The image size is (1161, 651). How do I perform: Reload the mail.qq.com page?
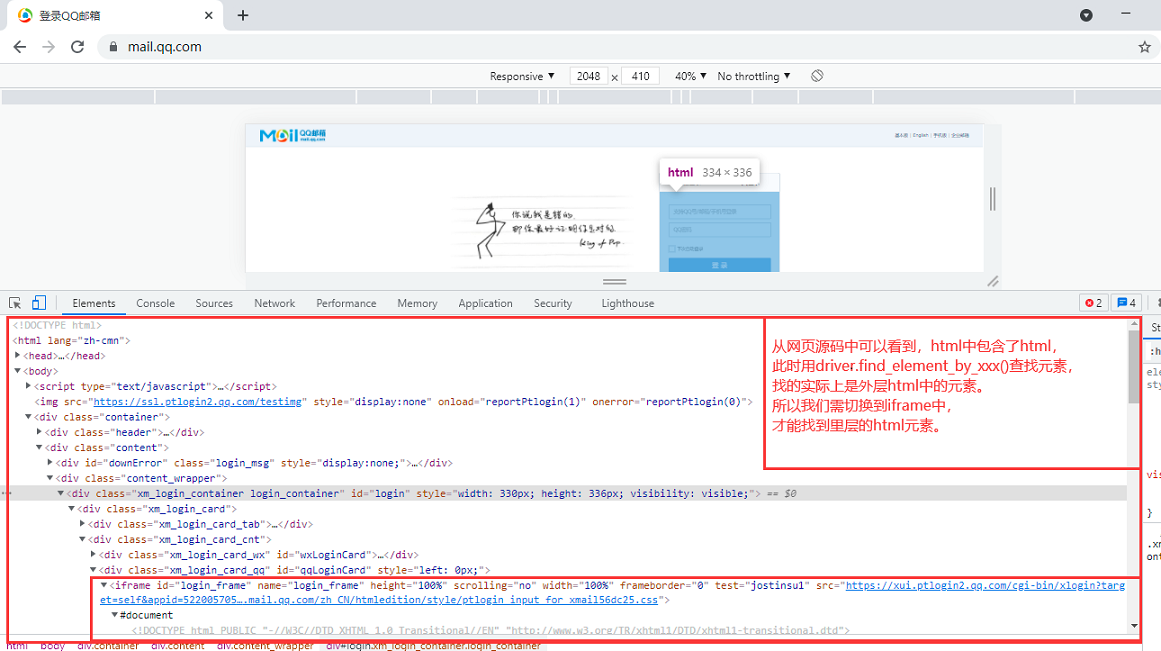tap(77, 47)
